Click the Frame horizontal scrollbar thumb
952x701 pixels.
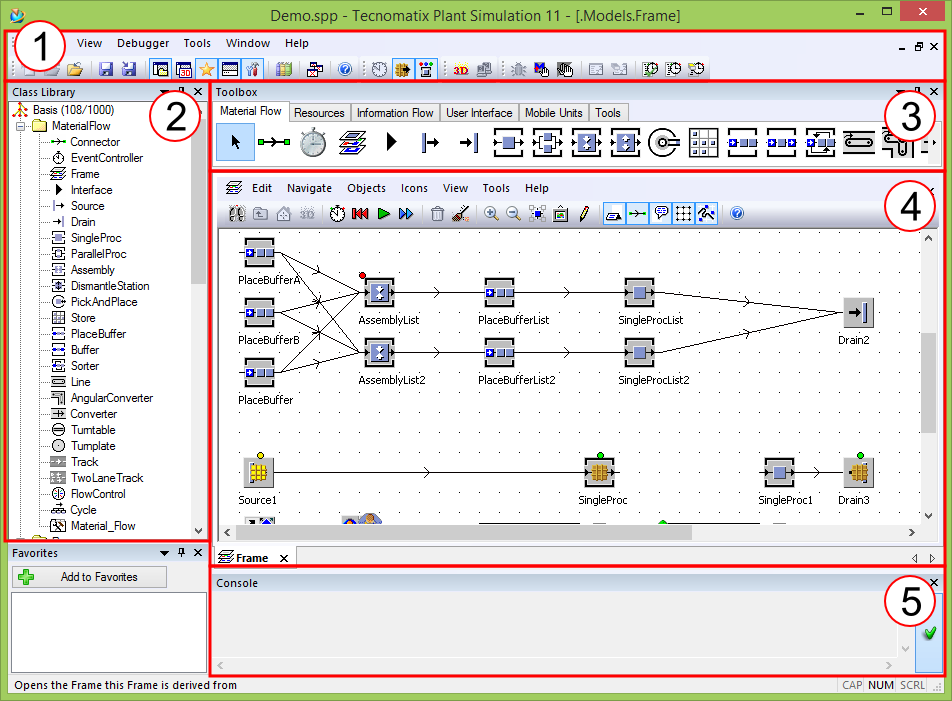464,532
